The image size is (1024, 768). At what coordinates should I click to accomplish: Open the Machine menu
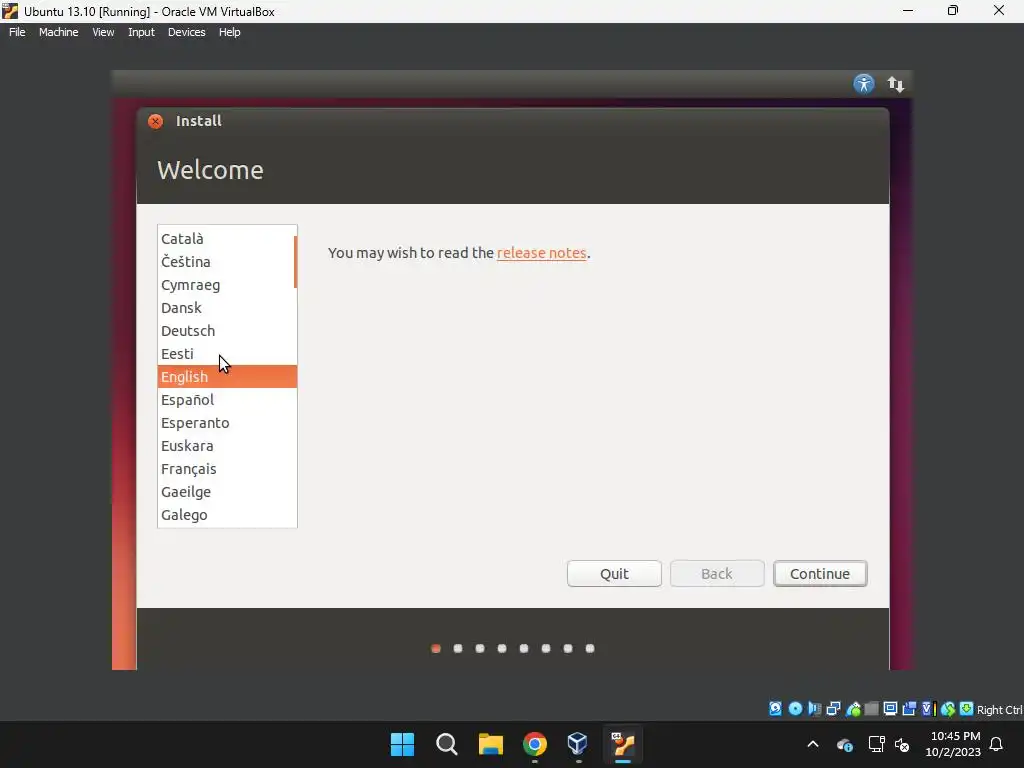coord(58,32)
